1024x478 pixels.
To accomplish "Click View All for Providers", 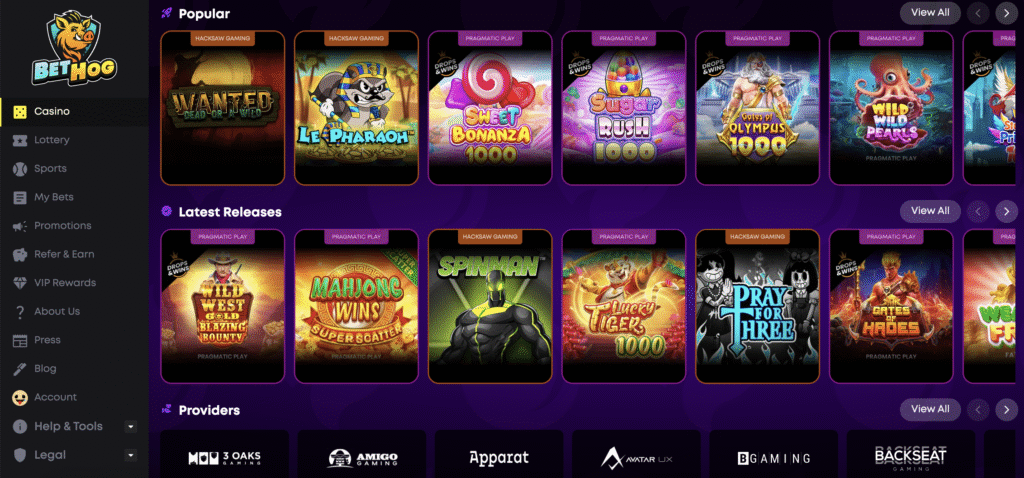I will 930,409.
